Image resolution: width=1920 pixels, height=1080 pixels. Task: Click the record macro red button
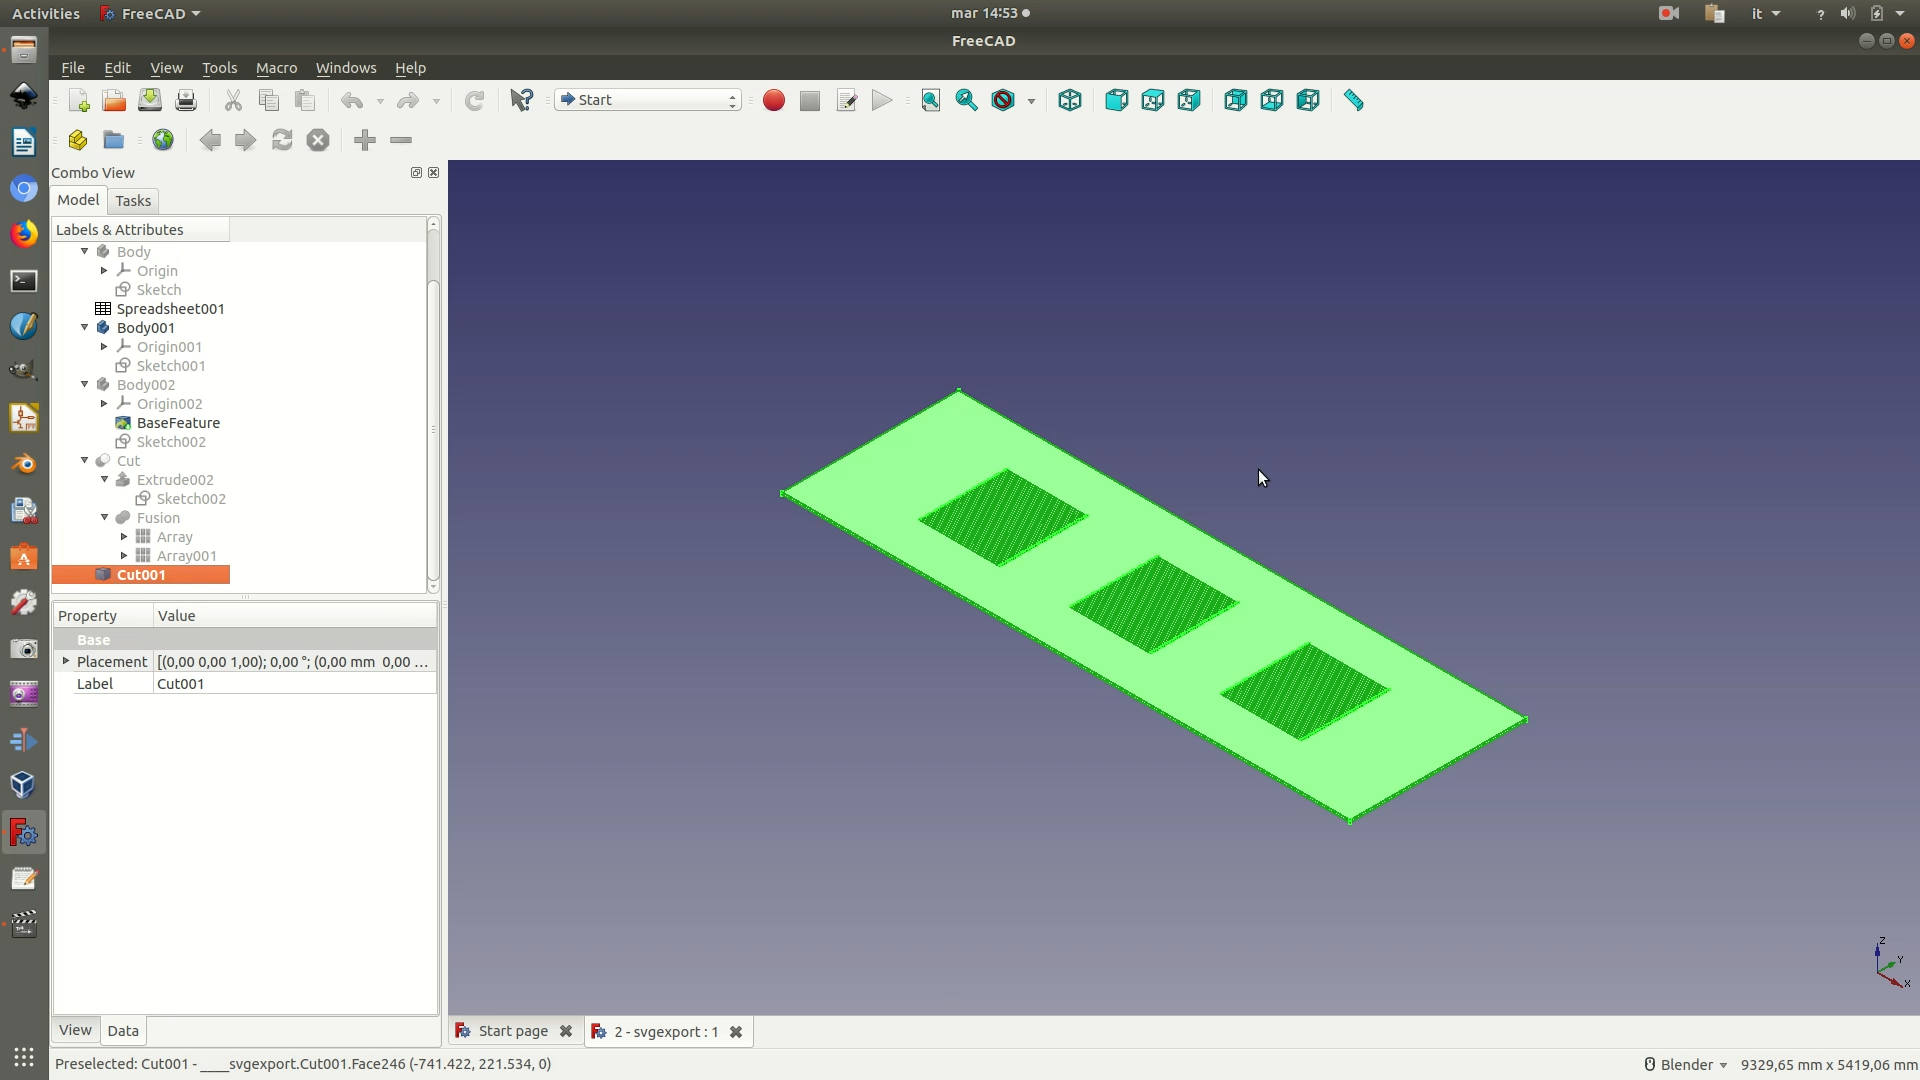click(x=773, y=100)
